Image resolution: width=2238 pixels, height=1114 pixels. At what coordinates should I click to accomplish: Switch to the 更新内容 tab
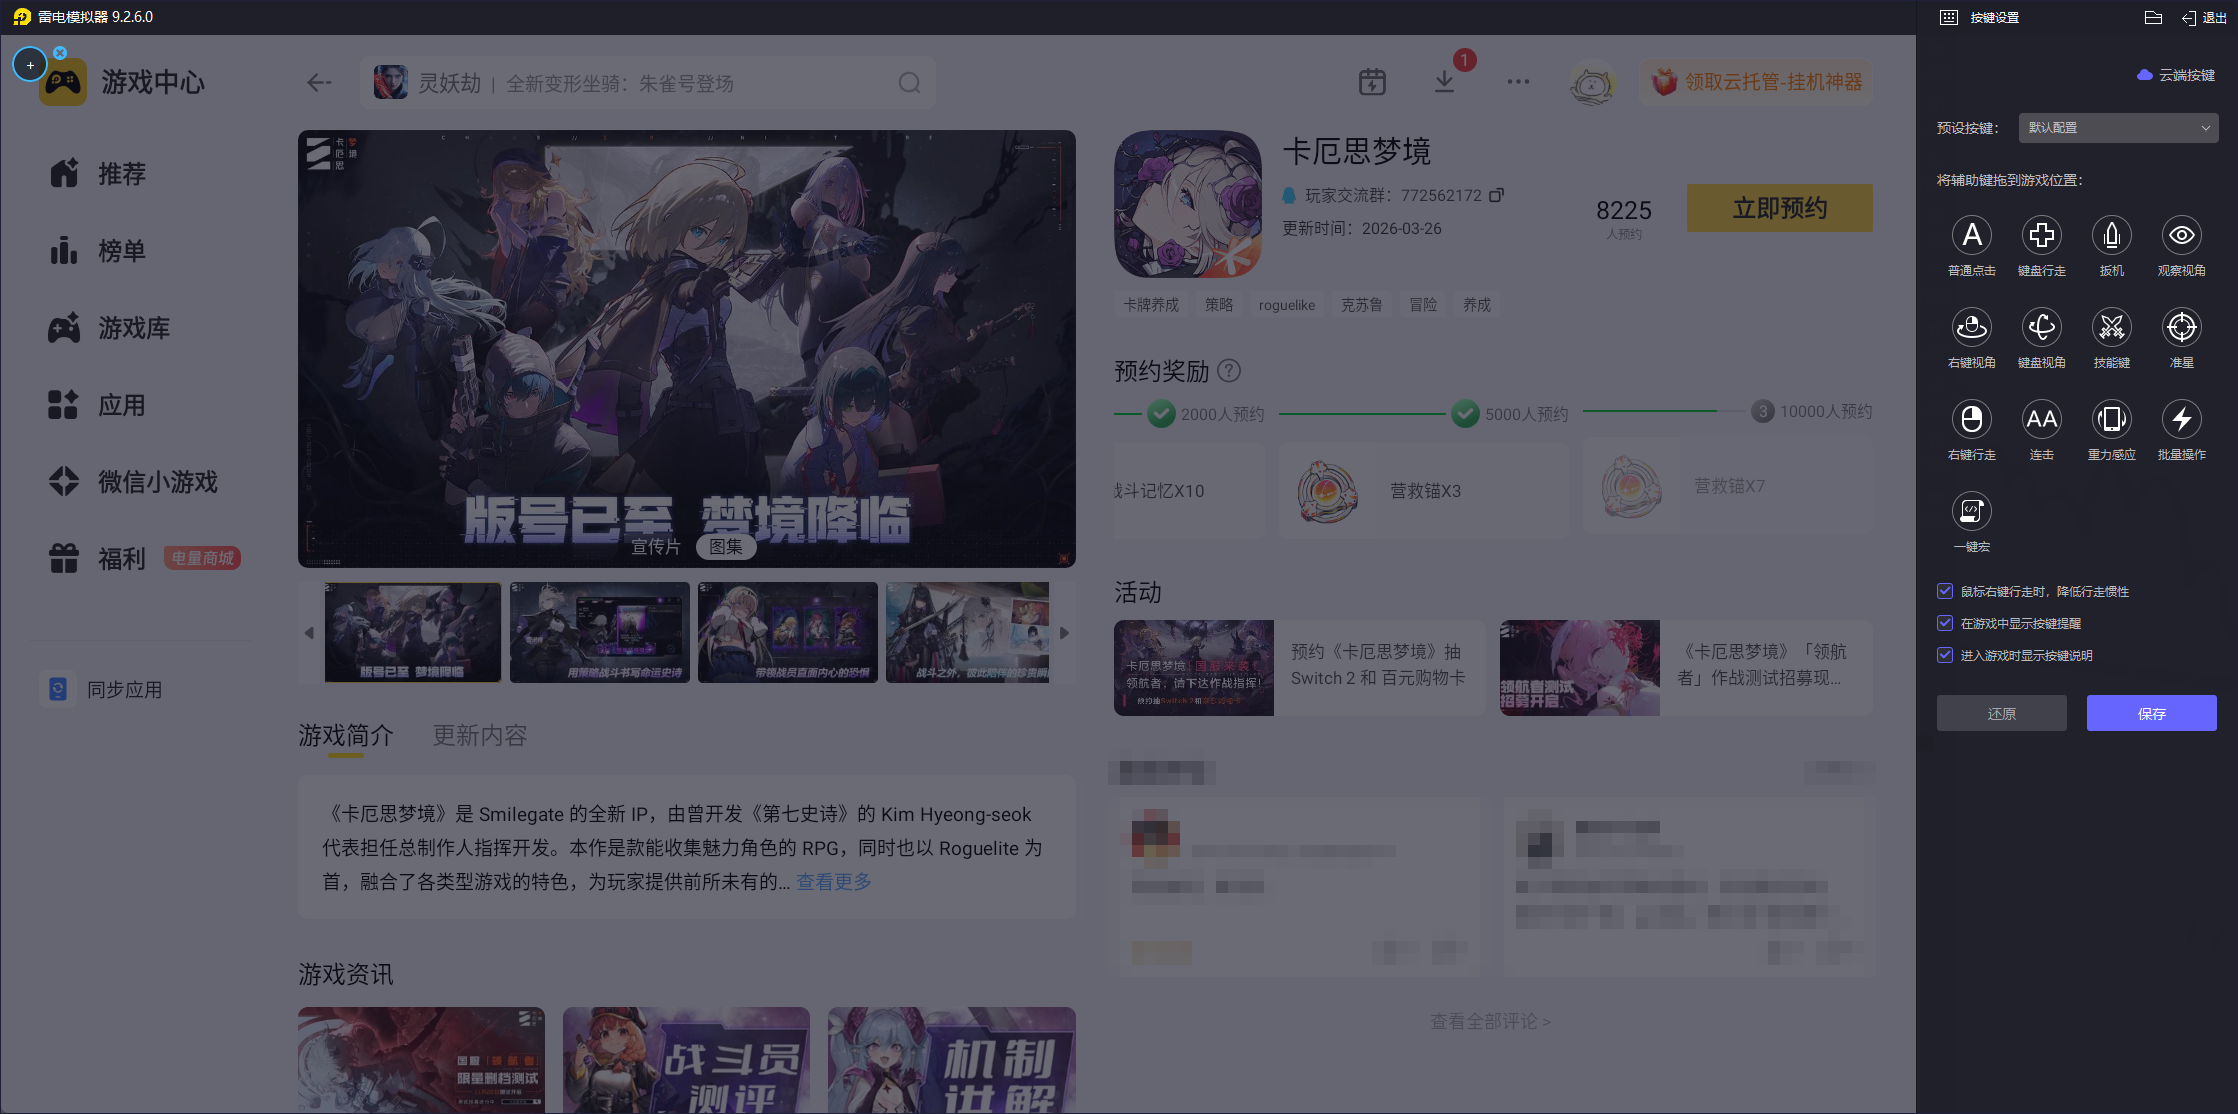point(479,736)
